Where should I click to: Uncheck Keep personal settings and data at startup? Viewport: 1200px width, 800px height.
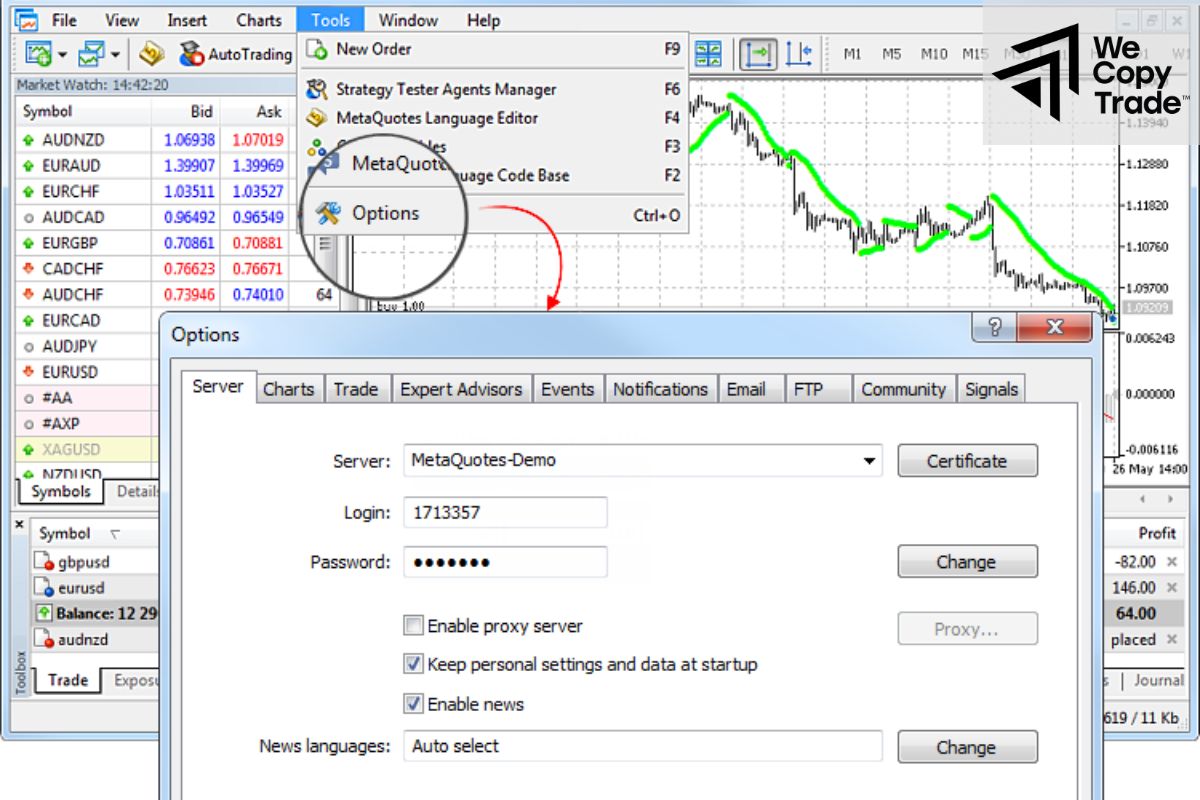tap(413, 664)
